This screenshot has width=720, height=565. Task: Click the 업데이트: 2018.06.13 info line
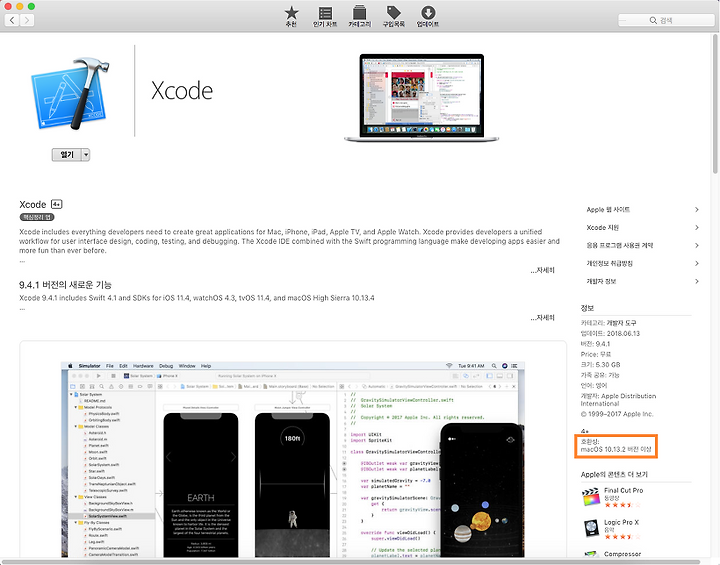pos(610,333)
